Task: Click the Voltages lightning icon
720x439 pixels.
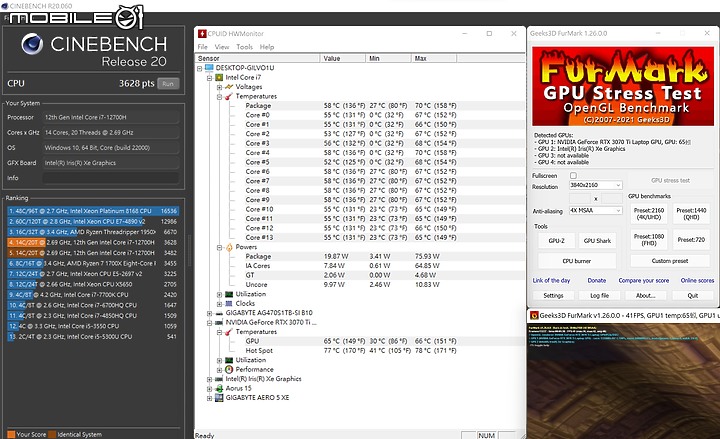Action: pos(229,87)
